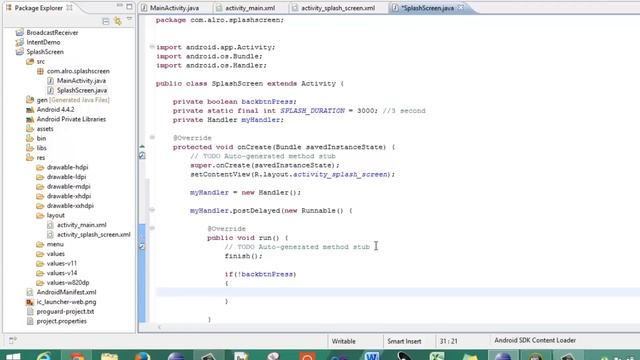Open Firefox from the taskbar
The height and width of the screenshot is (360, 640).
[x=142, y=356]
